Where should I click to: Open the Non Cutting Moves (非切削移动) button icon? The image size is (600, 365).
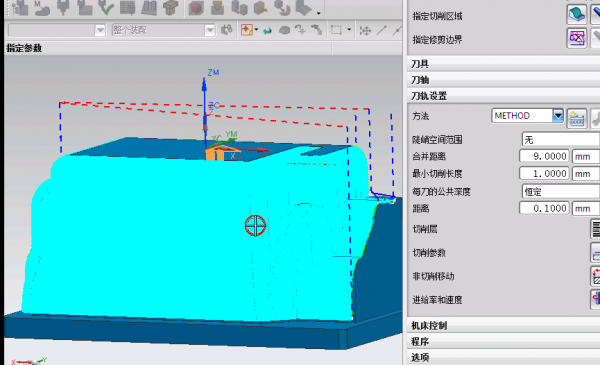pyautogui.click(x=595, y=276)
